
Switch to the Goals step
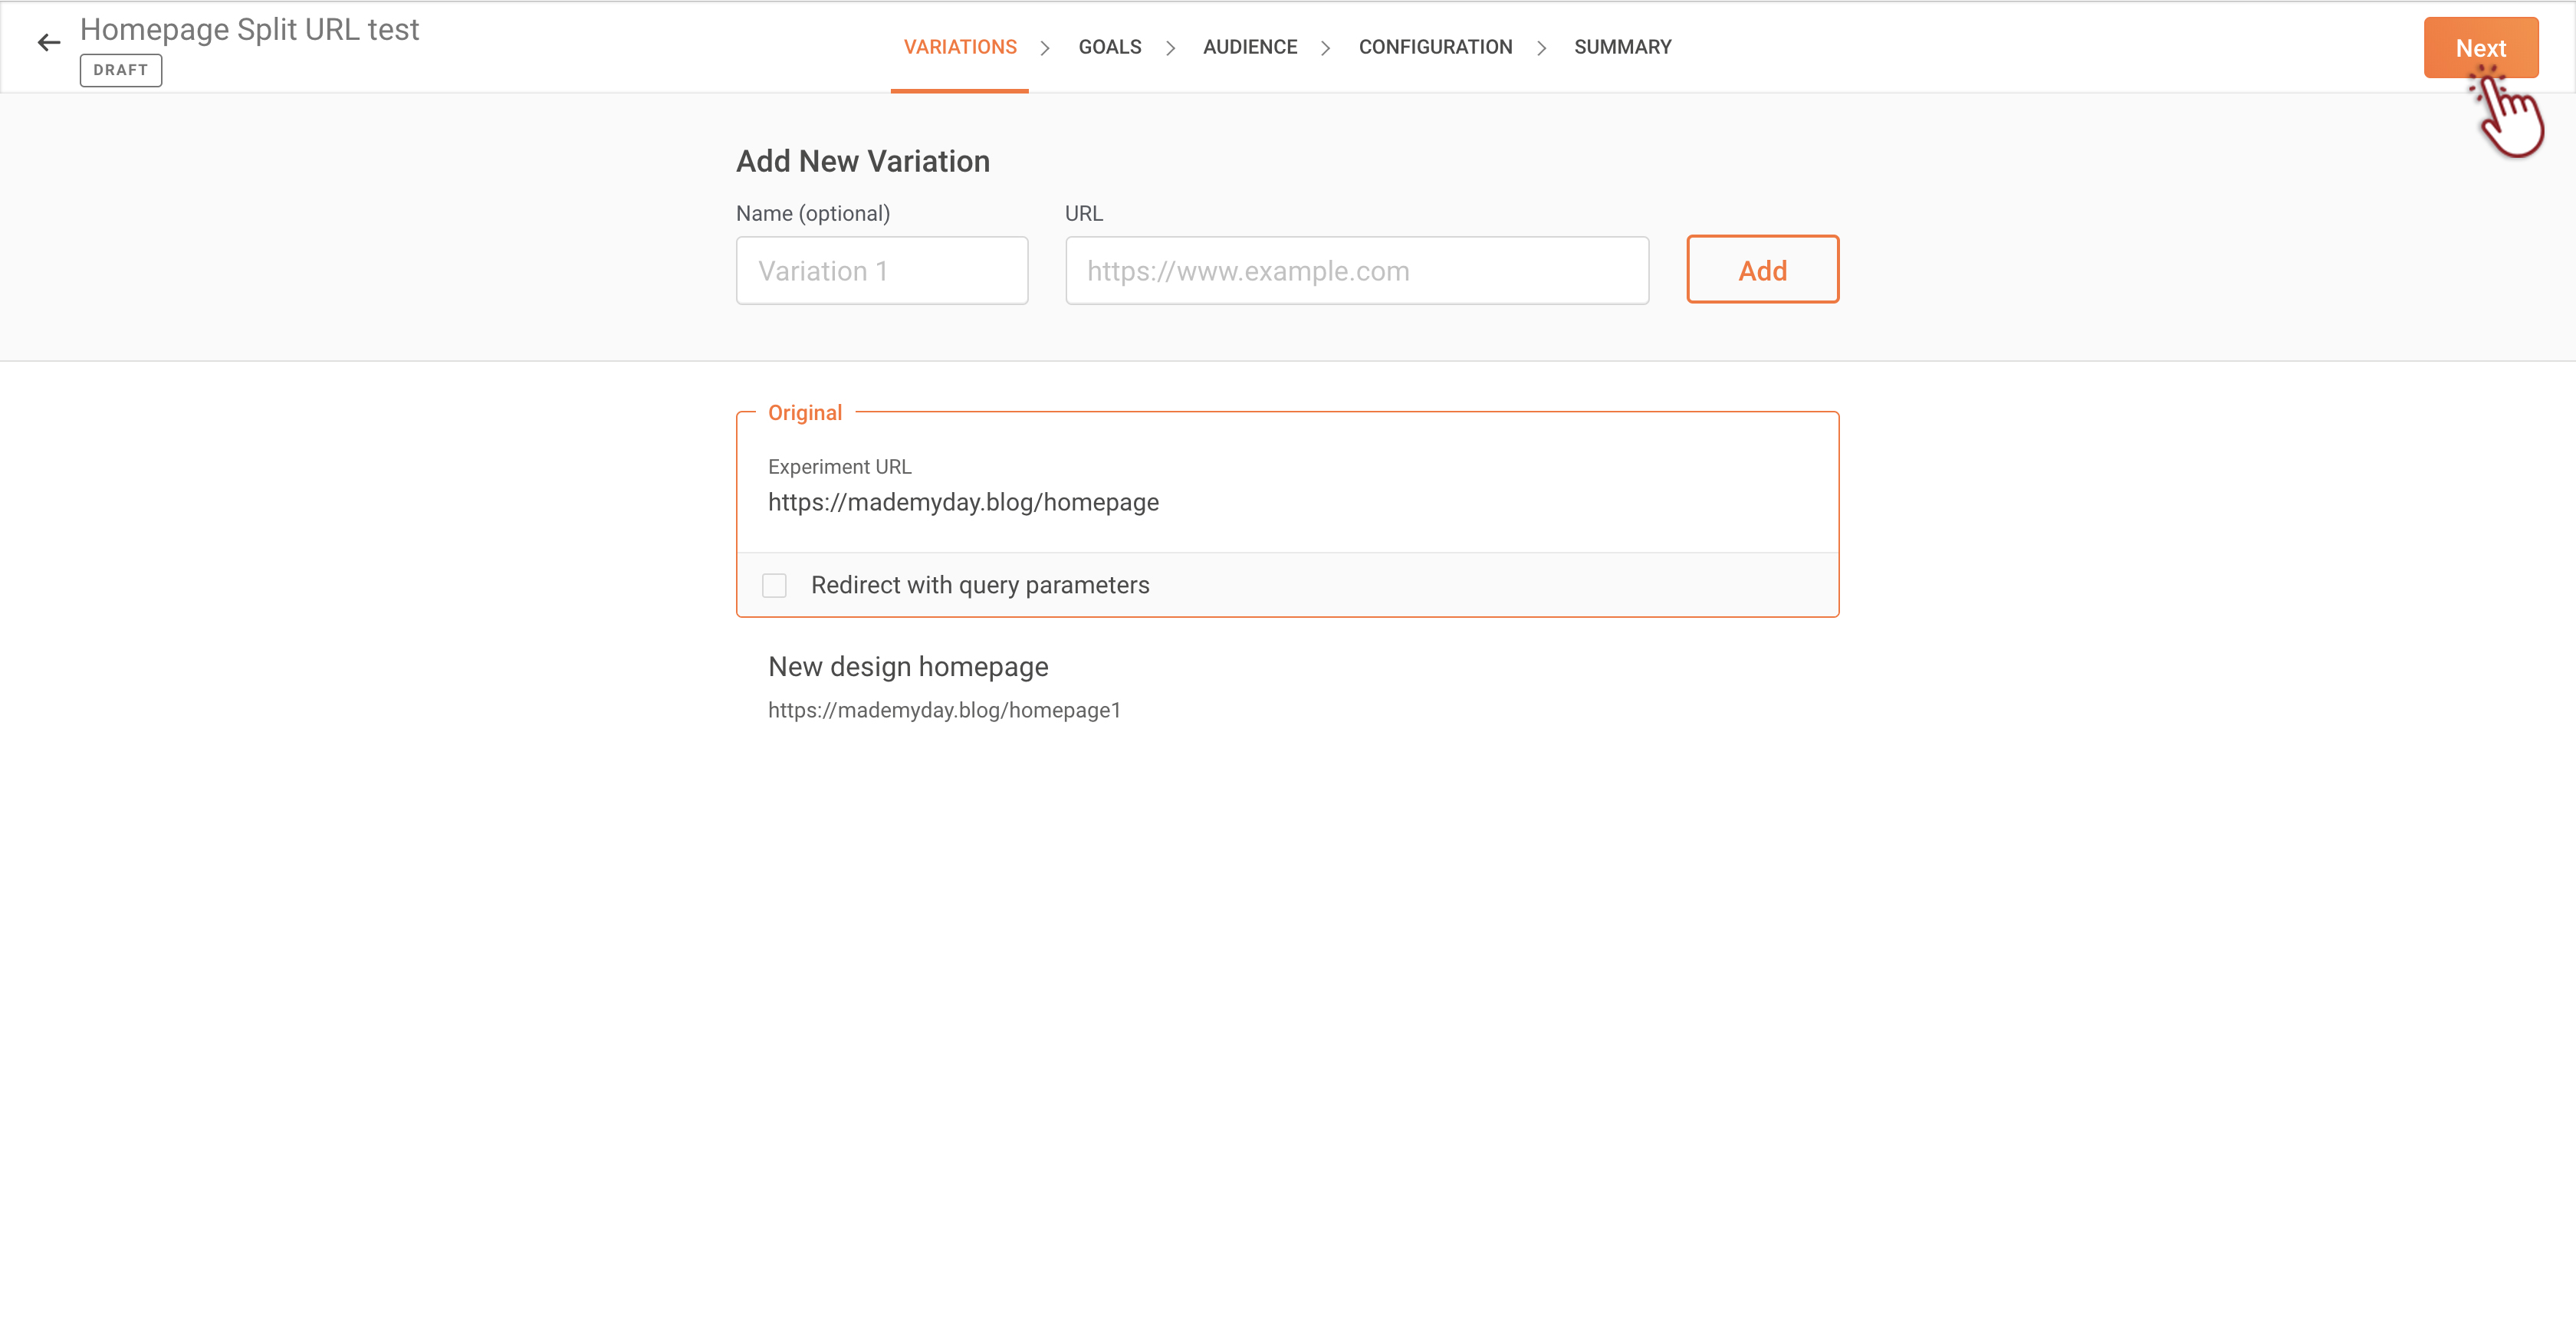[x=1109, y=47]
